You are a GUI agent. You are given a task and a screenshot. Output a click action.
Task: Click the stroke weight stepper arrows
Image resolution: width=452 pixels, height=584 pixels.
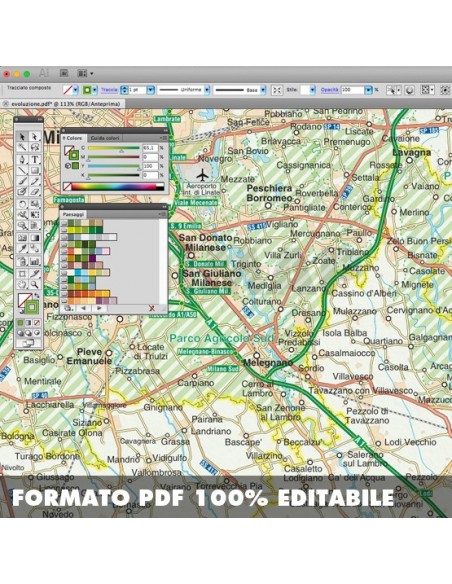(125, 90)
